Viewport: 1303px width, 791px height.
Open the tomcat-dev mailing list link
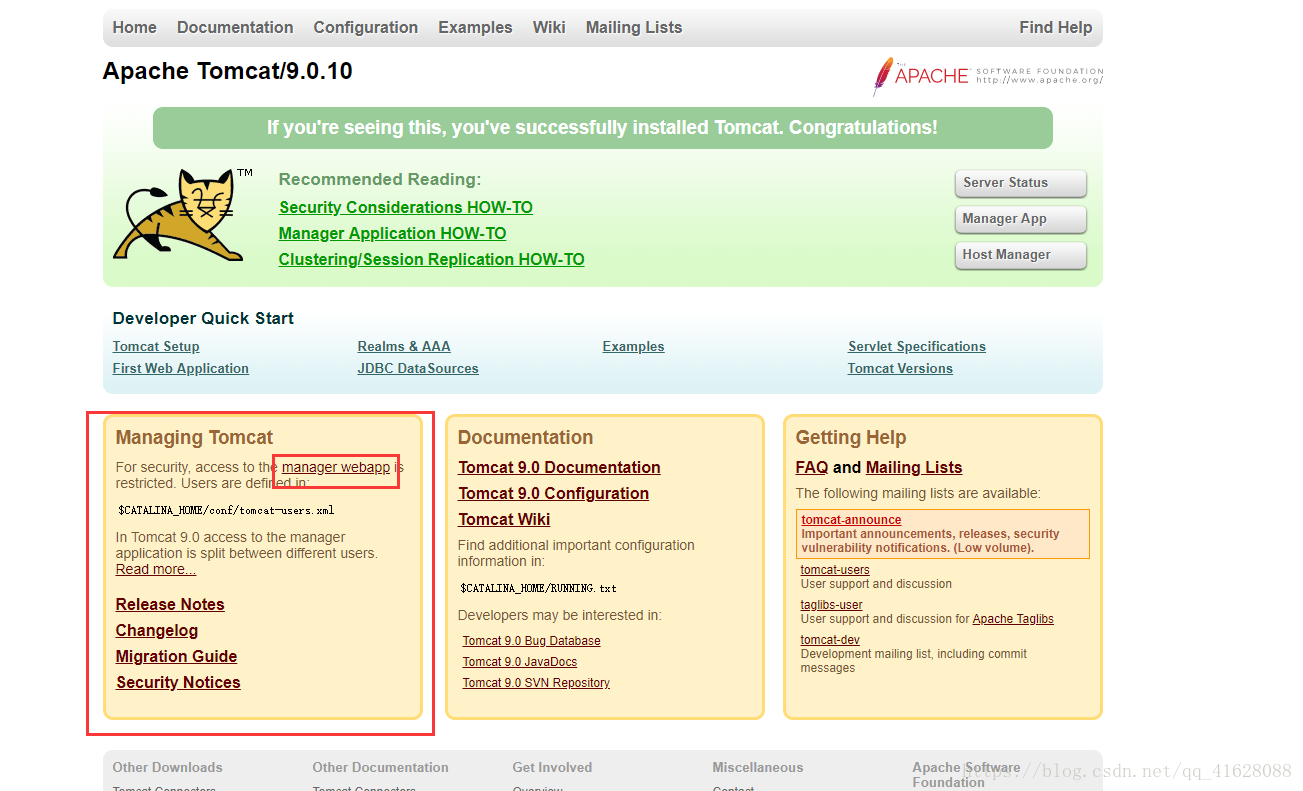(830, 640)
